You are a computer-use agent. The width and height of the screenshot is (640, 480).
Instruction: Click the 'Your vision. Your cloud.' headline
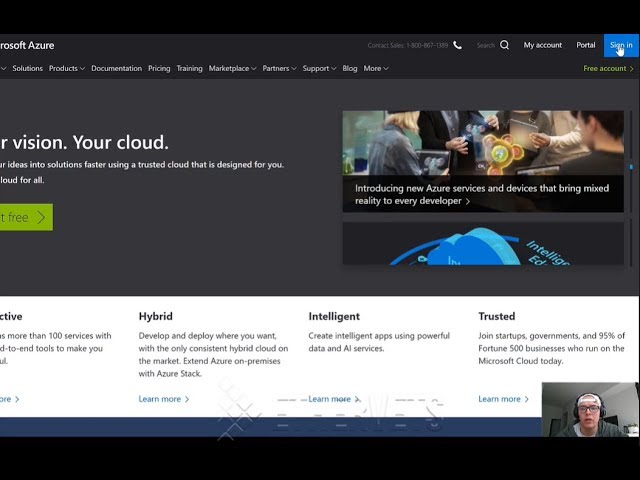[84, 142]
